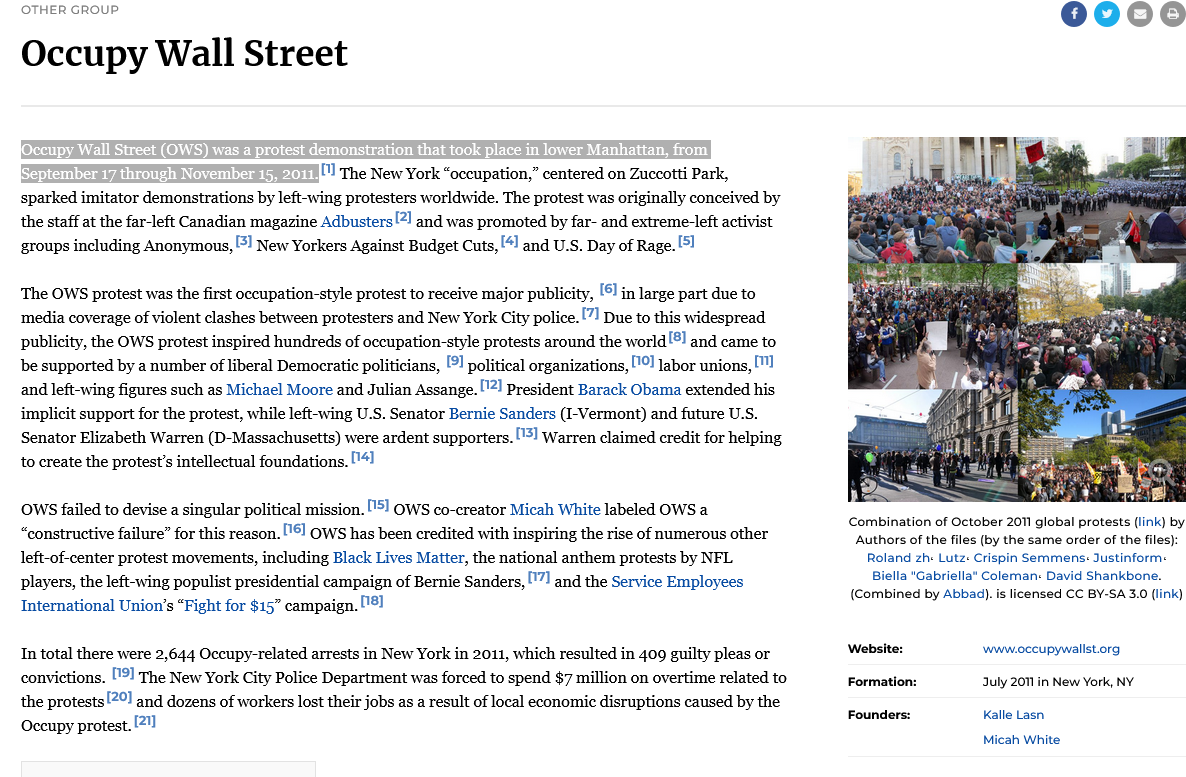
Task: Jump to footnote reference [18]
Action: pyautogui.click(x=372, y=601)
